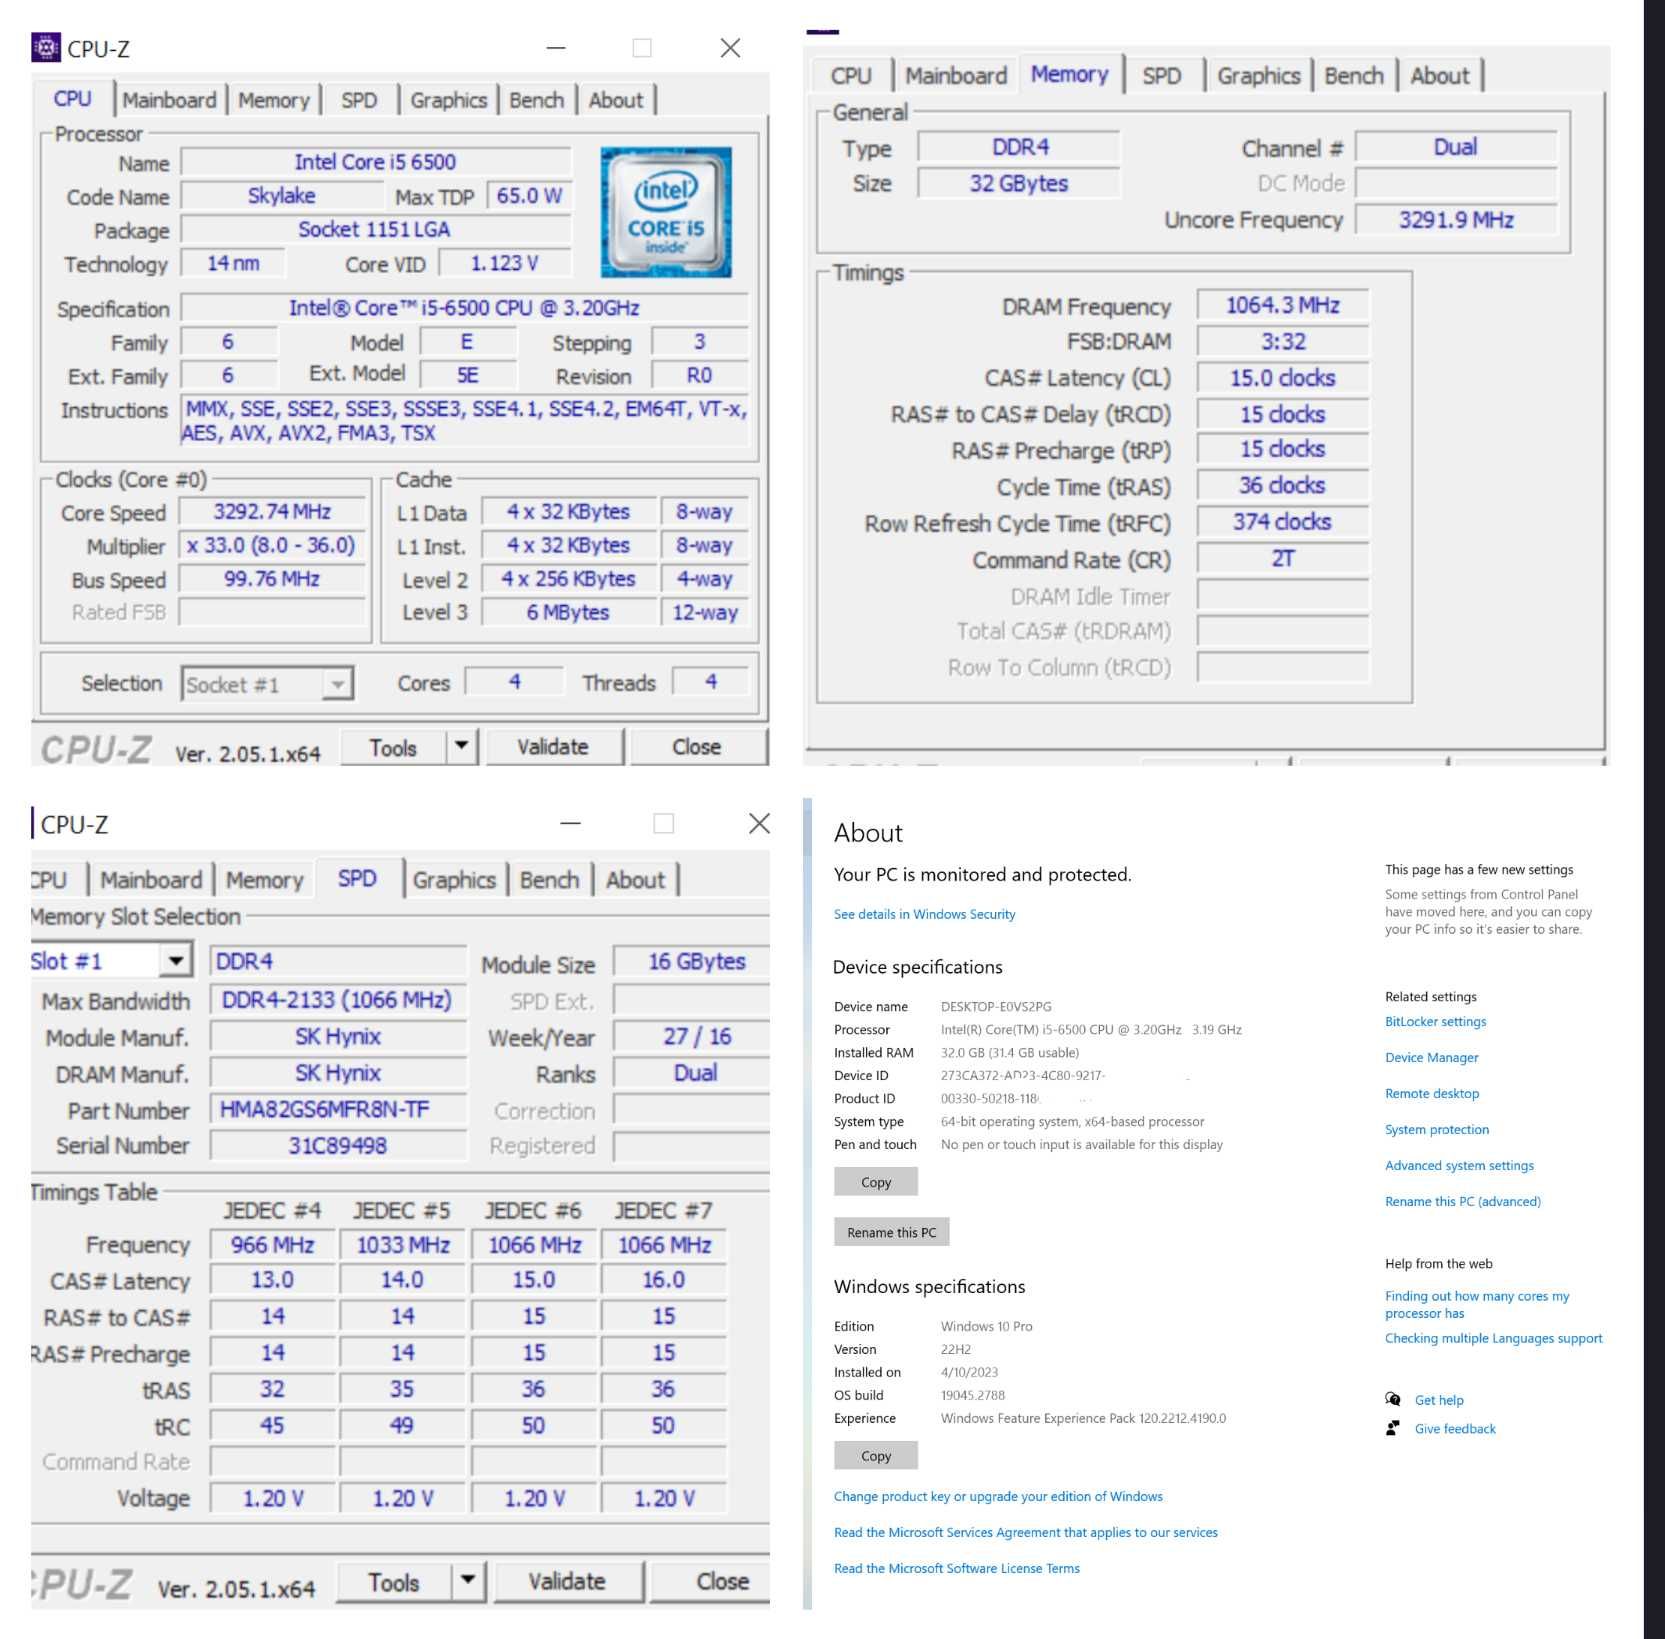Click the Get help link
Viewport: 1665px width, 1639px height.
tap(1439, 1400)
